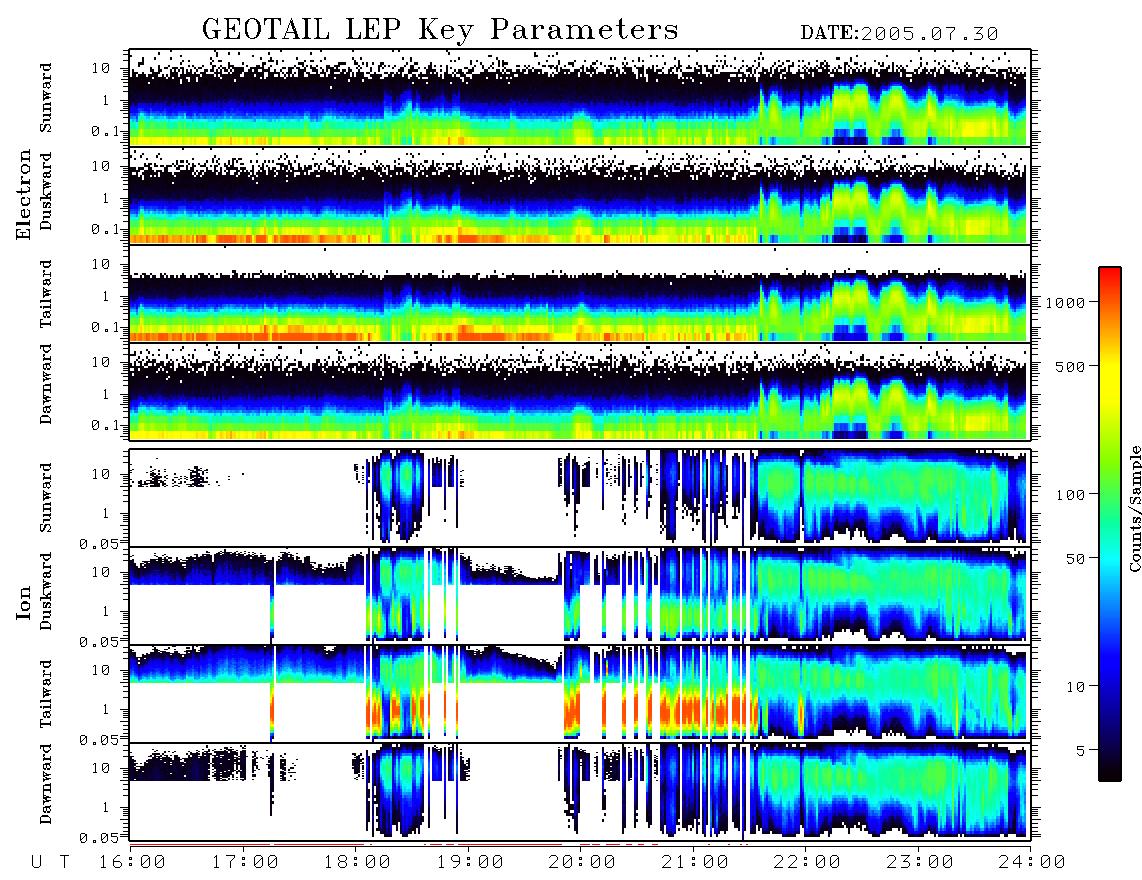
Task: Click the "24:00" time tick label
Action: coord(1032,862)
